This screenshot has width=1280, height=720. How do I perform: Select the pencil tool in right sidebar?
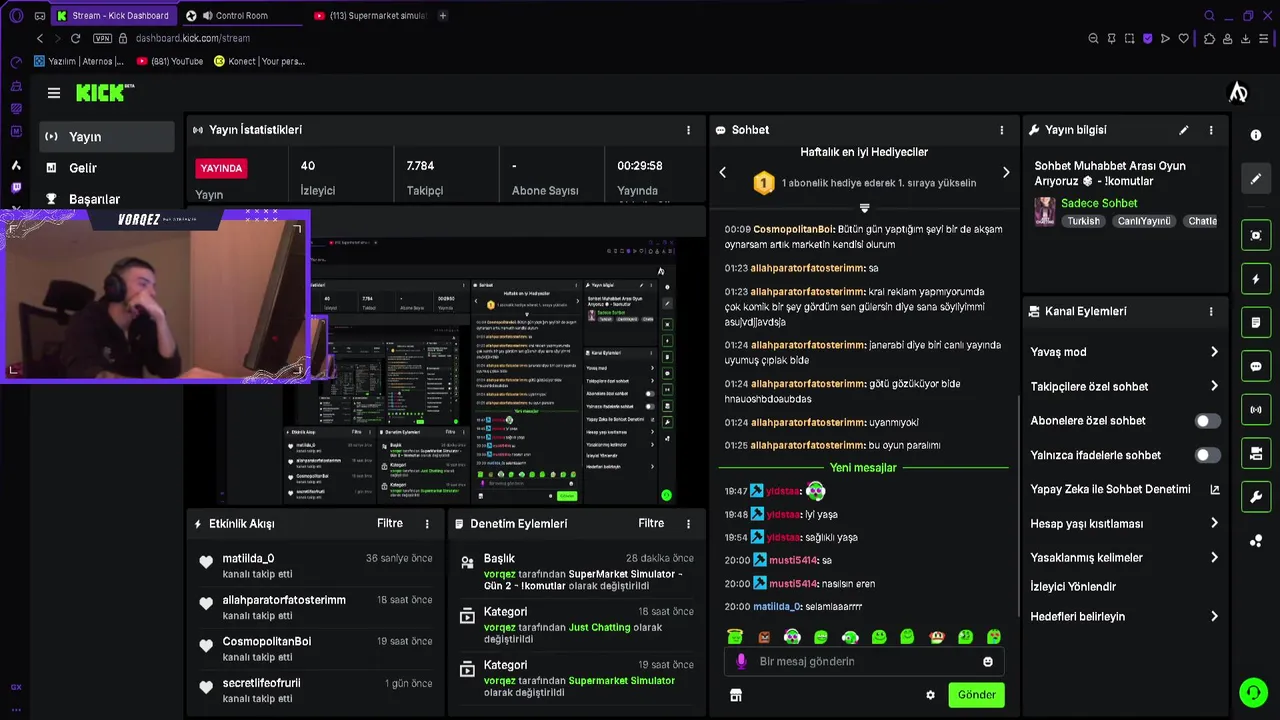point(1256,179)
